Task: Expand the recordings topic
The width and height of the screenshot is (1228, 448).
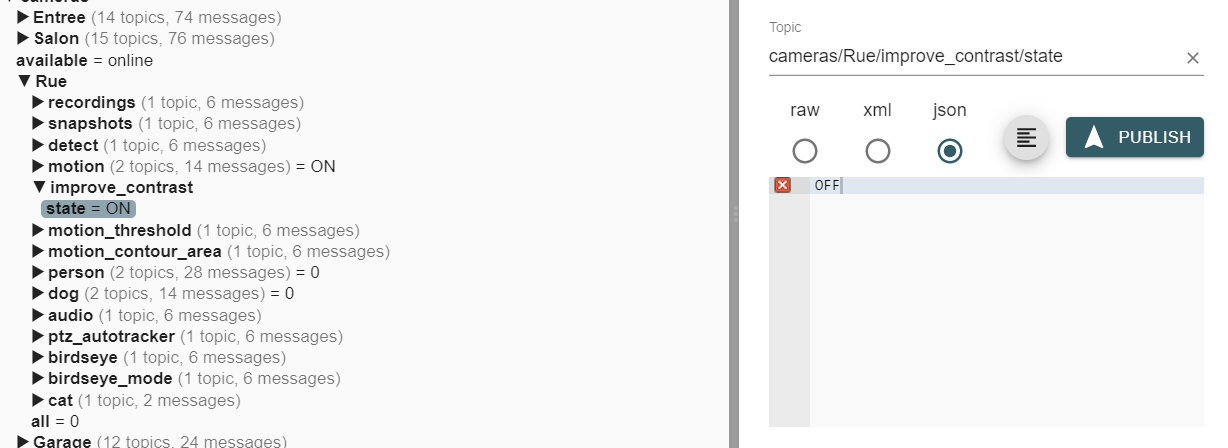Action: [x=40, y=102]
